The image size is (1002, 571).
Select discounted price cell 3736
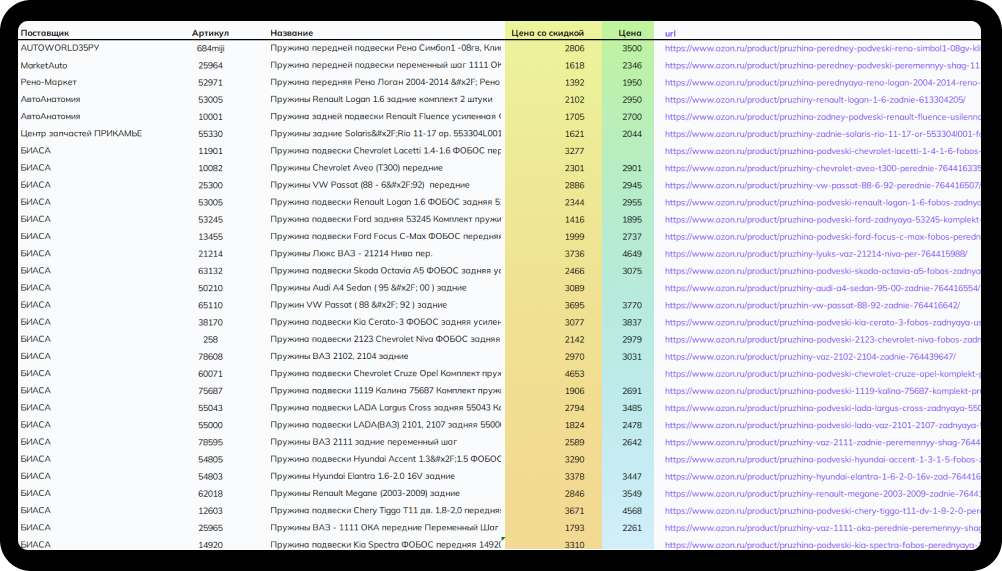tap(574, 254)
